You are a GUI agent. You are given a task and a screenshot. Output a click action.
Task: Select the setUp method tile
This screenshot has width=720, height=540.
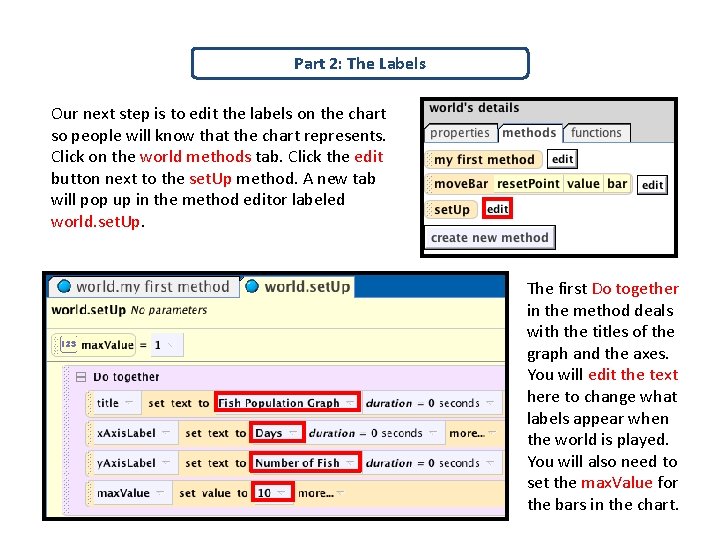452,210
